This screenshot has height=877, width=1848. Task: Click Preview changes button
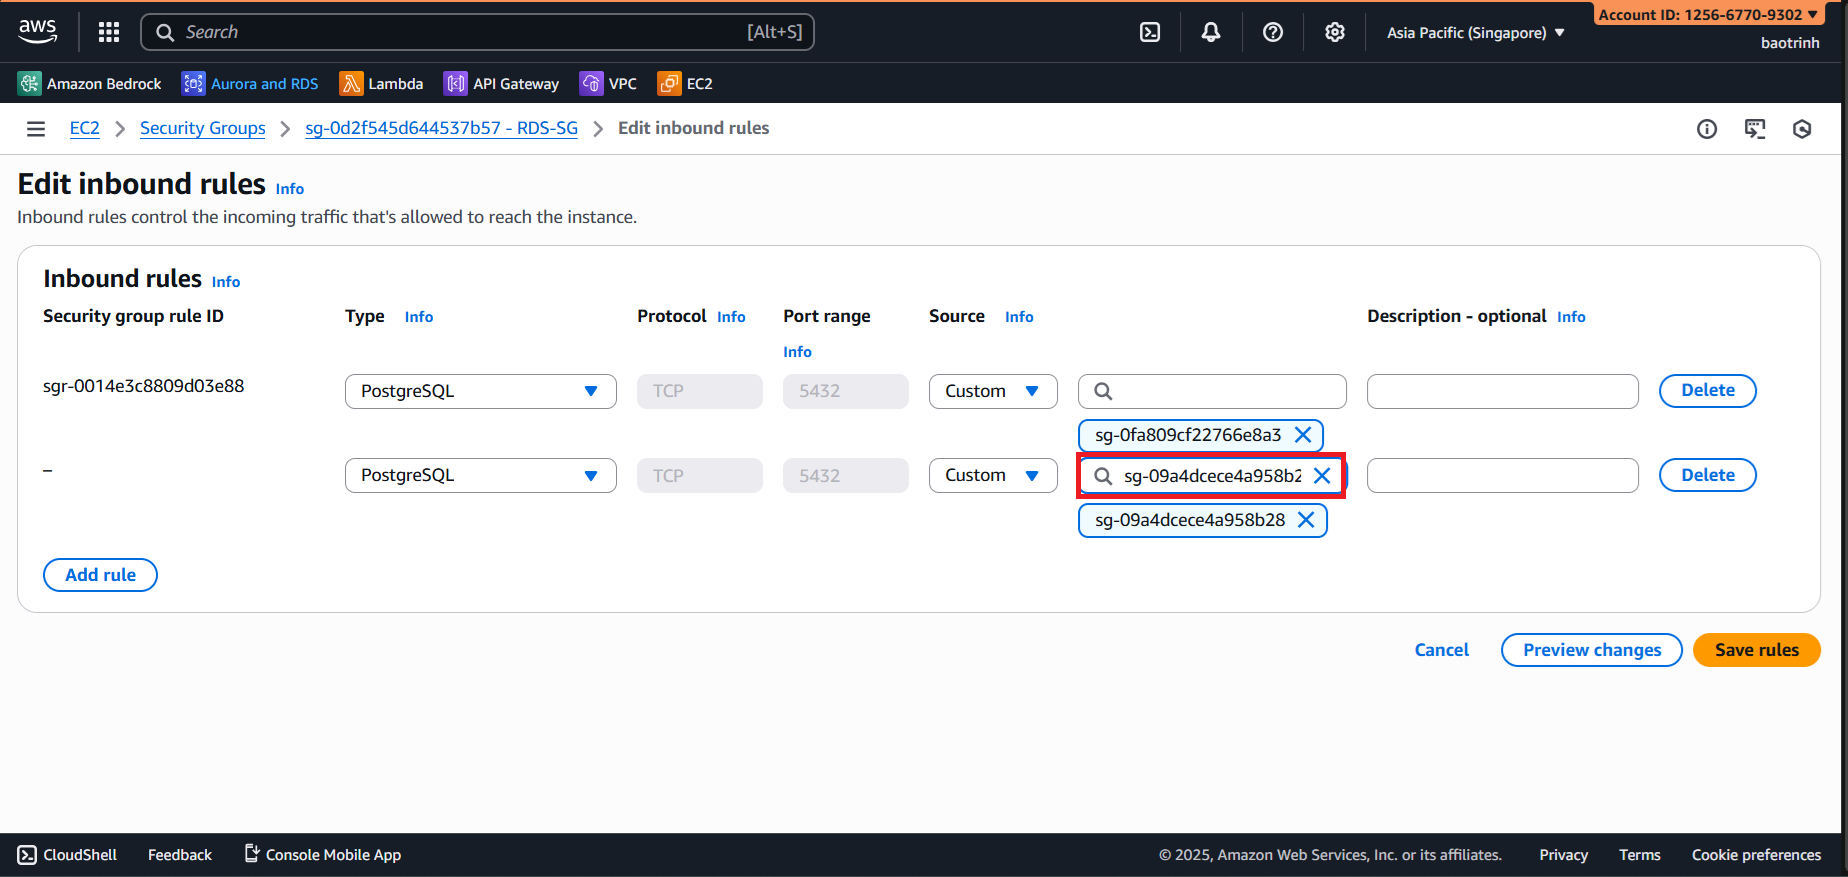coord(1591,650)
